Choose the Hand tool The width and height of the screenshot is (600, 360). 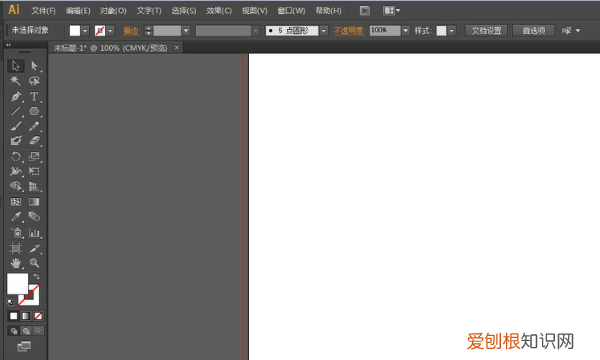tap(16, 263)
